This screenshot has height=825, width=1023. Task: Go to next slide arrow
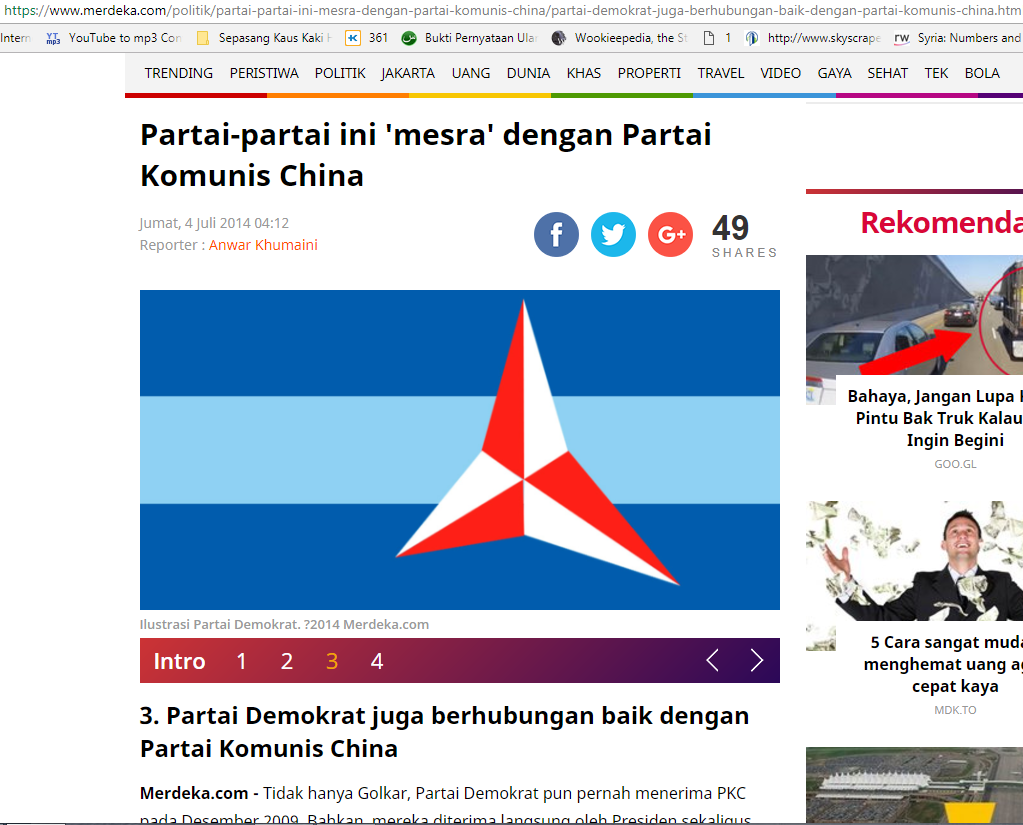click(757, 660)
